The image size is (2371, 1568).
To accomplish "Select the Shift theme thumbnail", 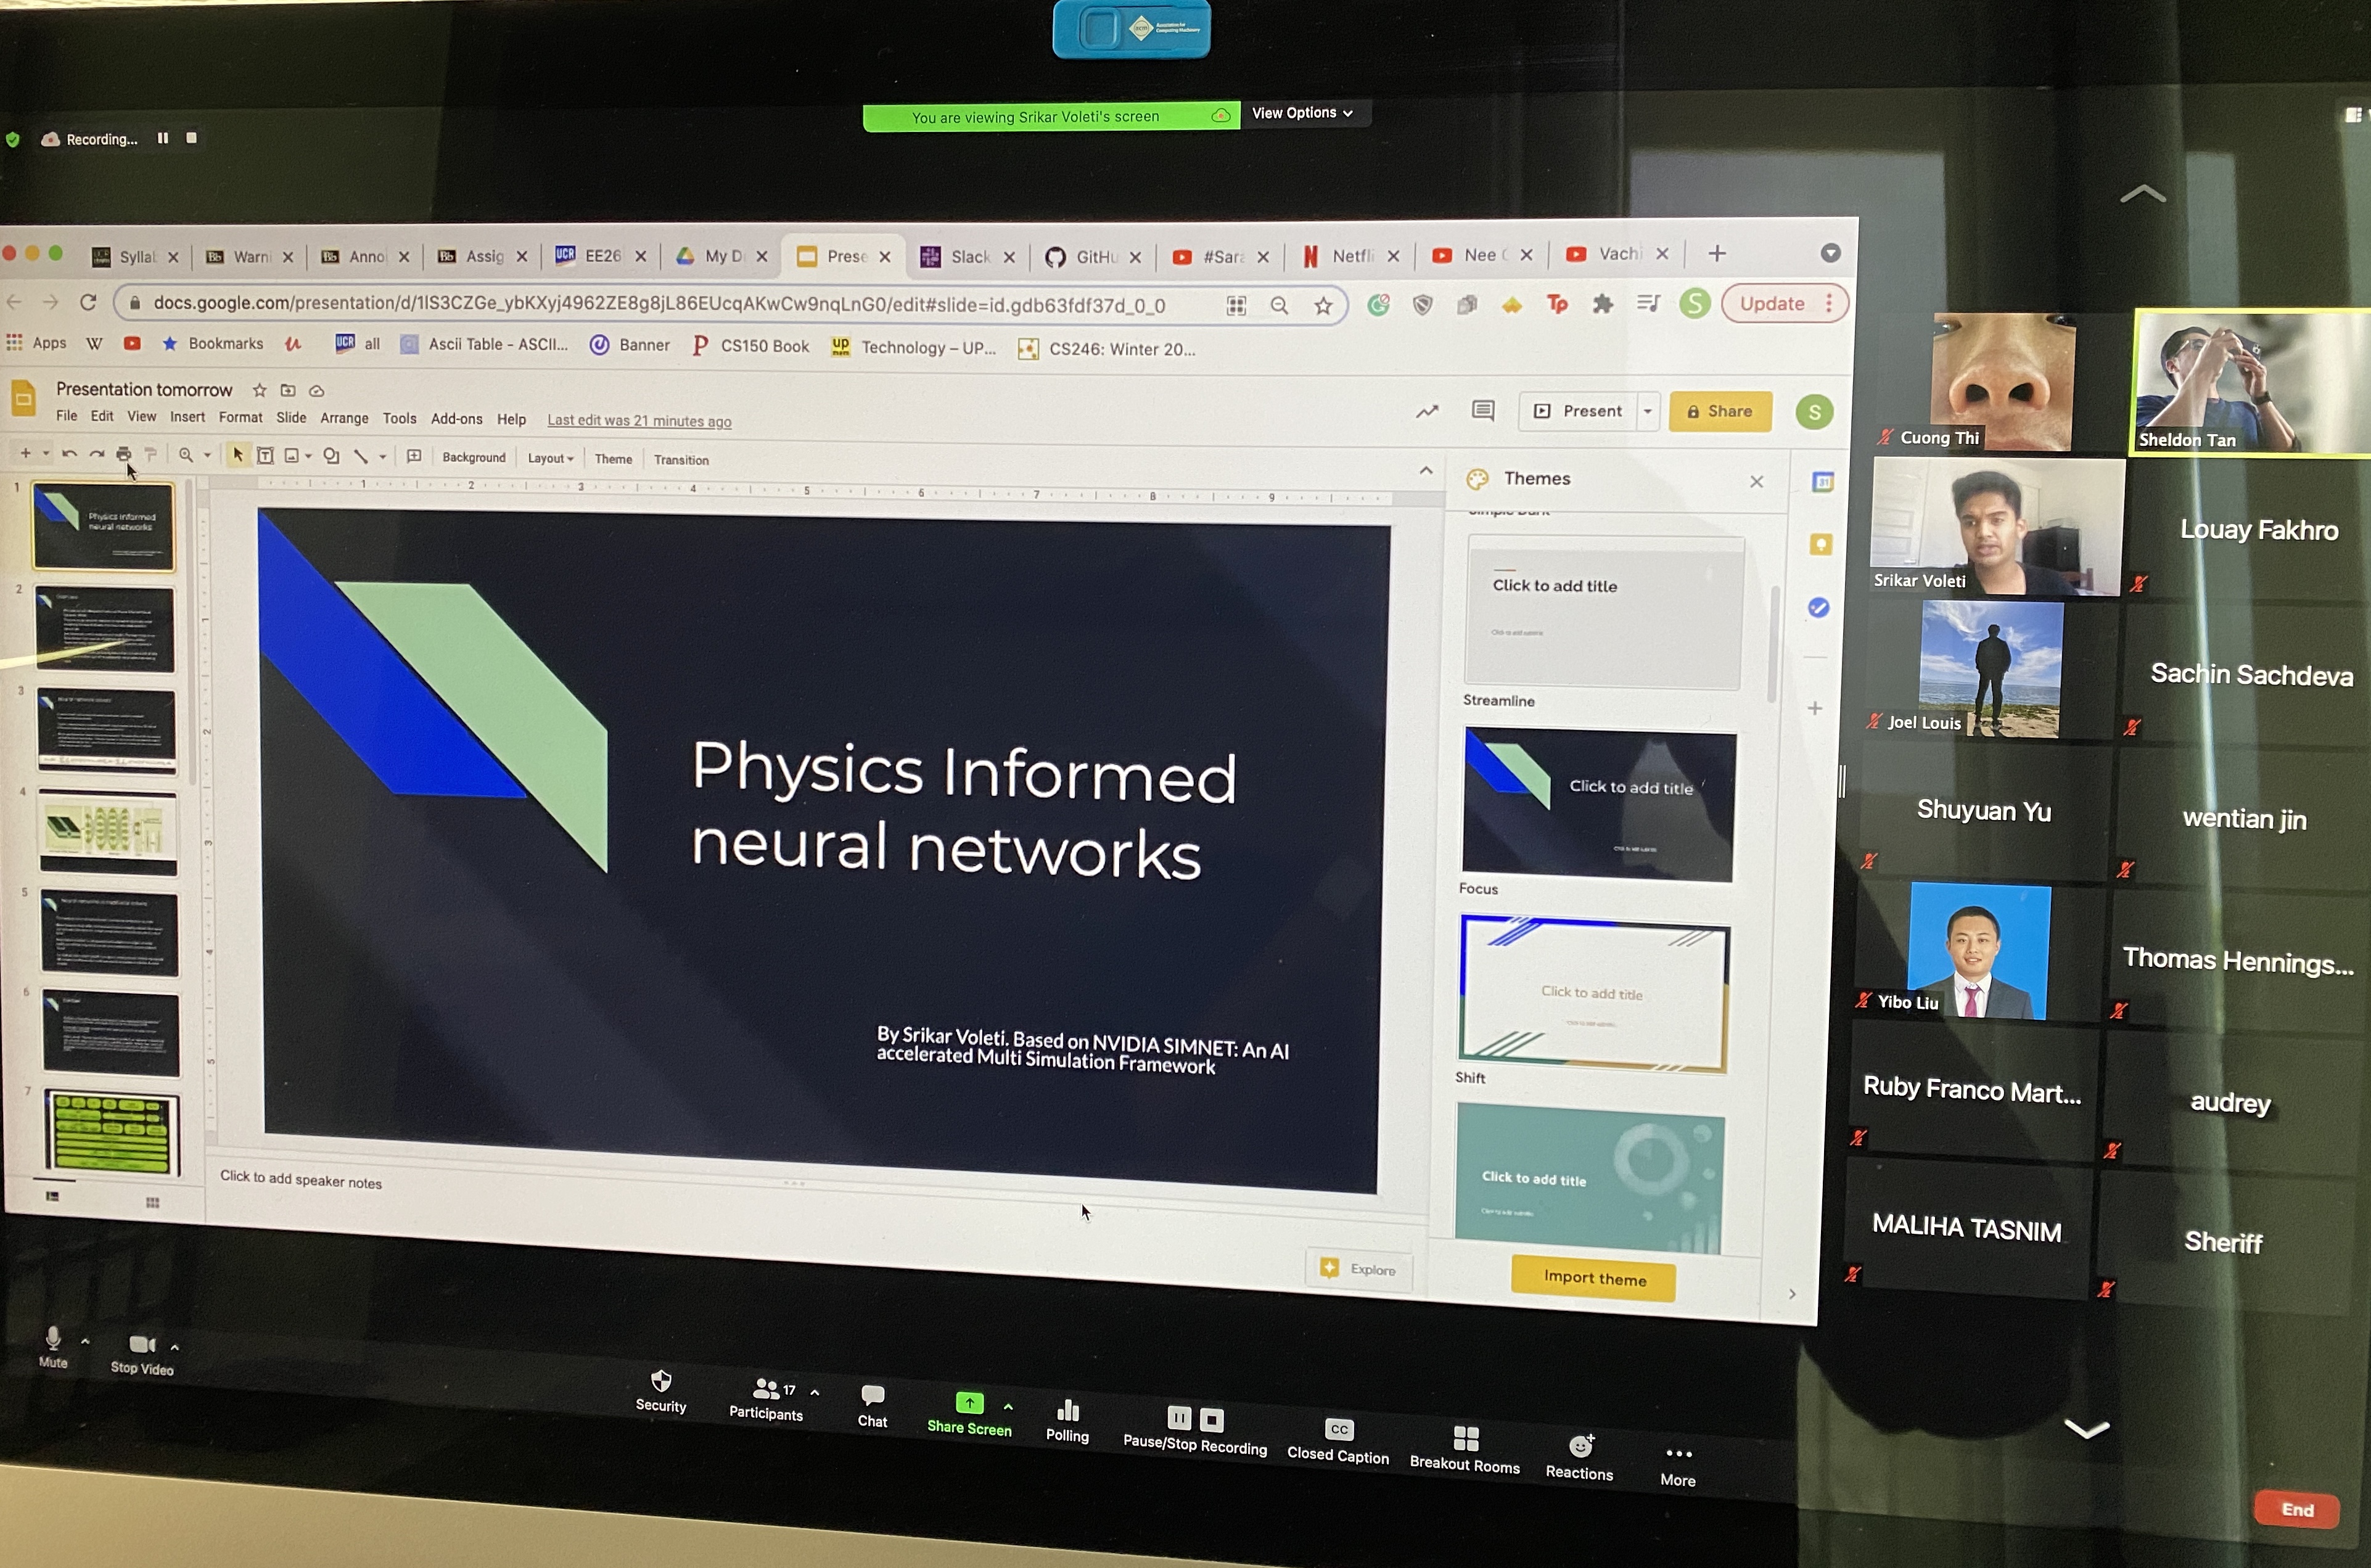I will (1593, 993).
